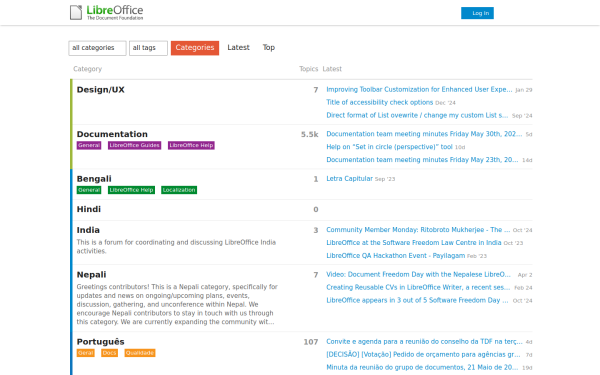The width and height of the screenshot is (600, 375).
Task: Click the 'Topics' column header
Action: (308, 69)
